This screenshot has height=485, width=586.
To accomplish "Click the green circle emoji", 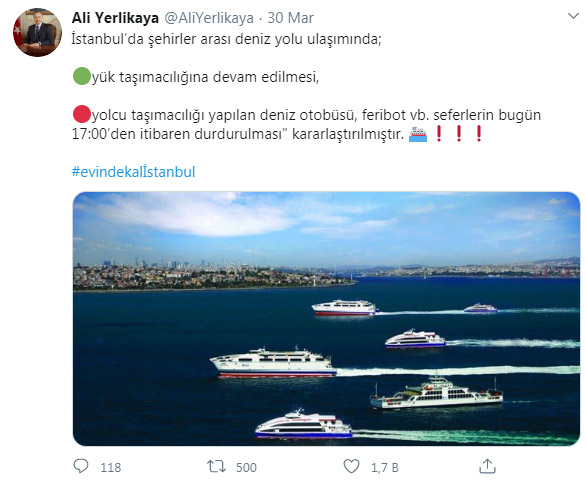I will pos(81,76).
